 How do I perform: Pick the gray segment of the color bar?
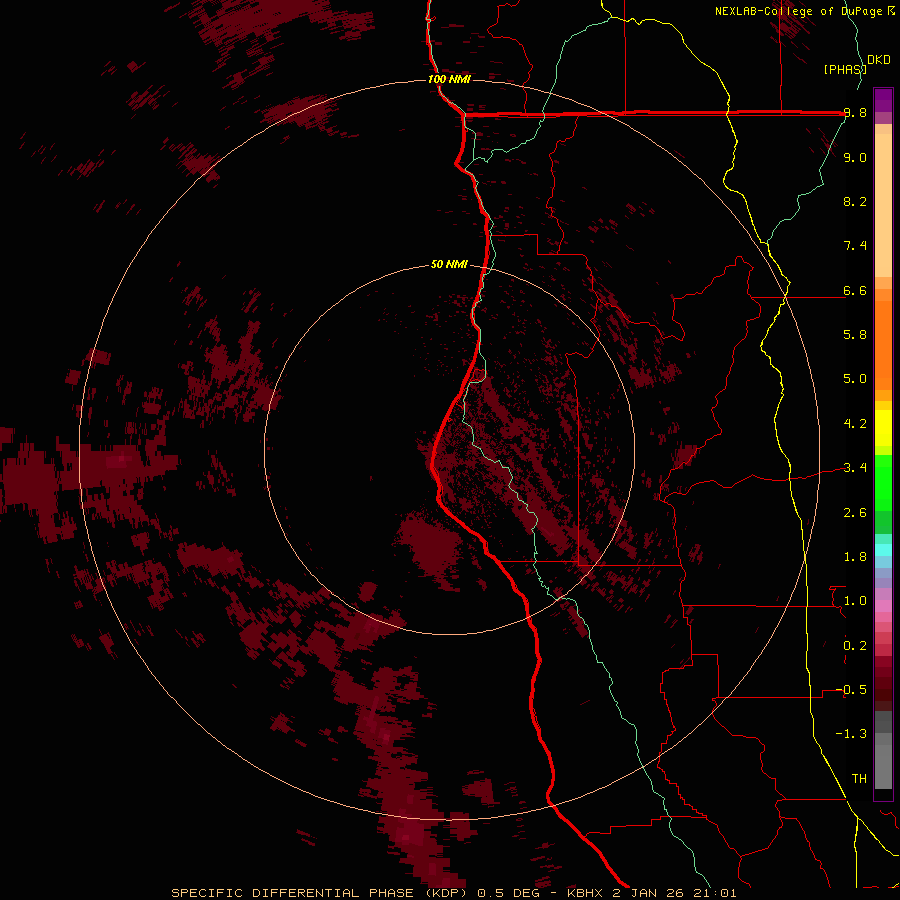(883, 751)
